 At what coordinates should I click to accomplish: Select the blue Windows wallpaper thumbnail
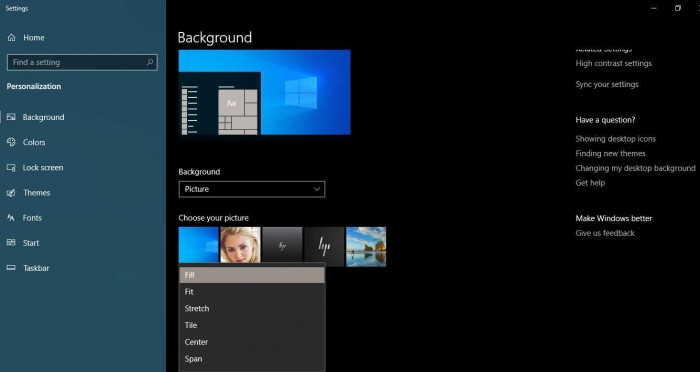pos(199,245)
